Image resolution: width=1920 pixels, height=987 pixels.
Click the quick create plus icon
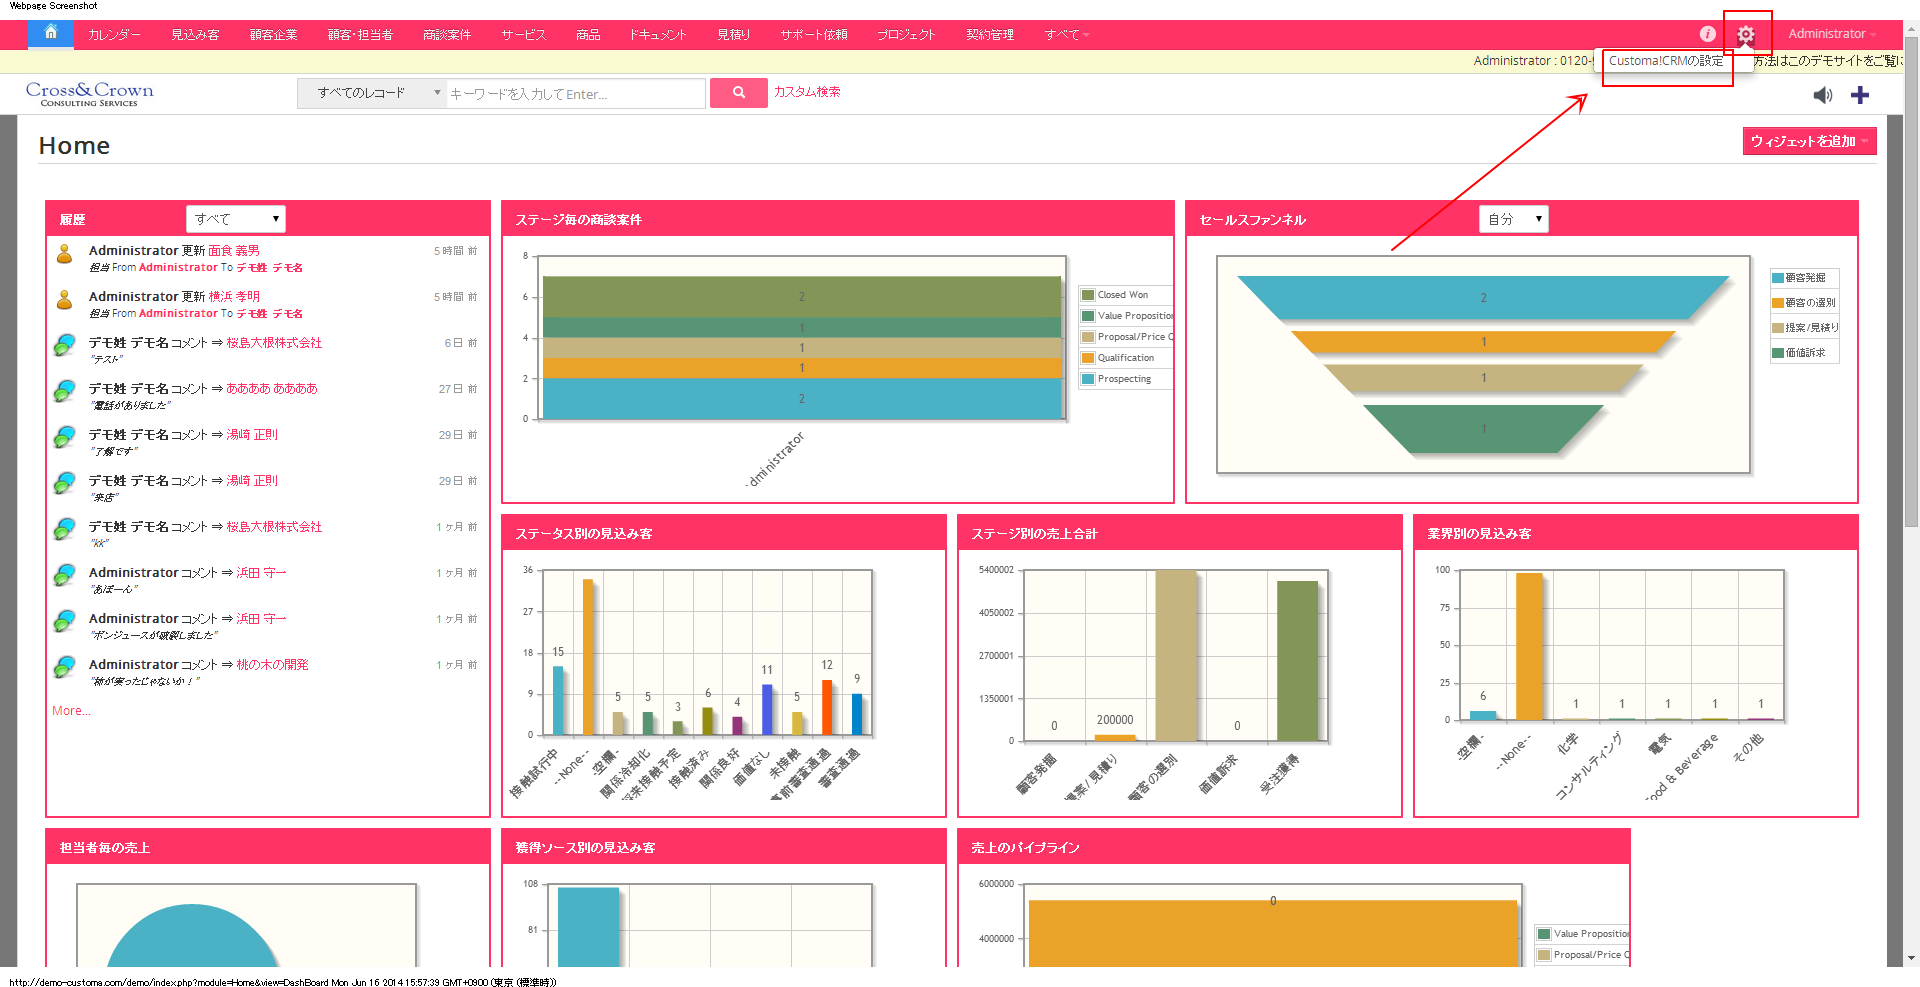click(1860, 95)
